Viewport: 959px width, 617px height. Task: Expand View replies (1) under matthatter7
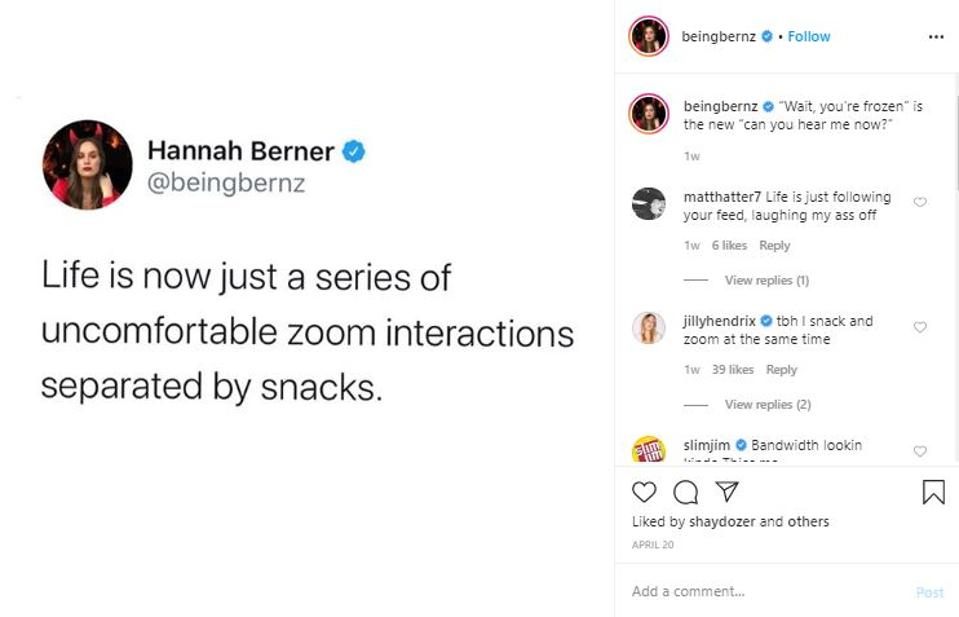(766, 280)
